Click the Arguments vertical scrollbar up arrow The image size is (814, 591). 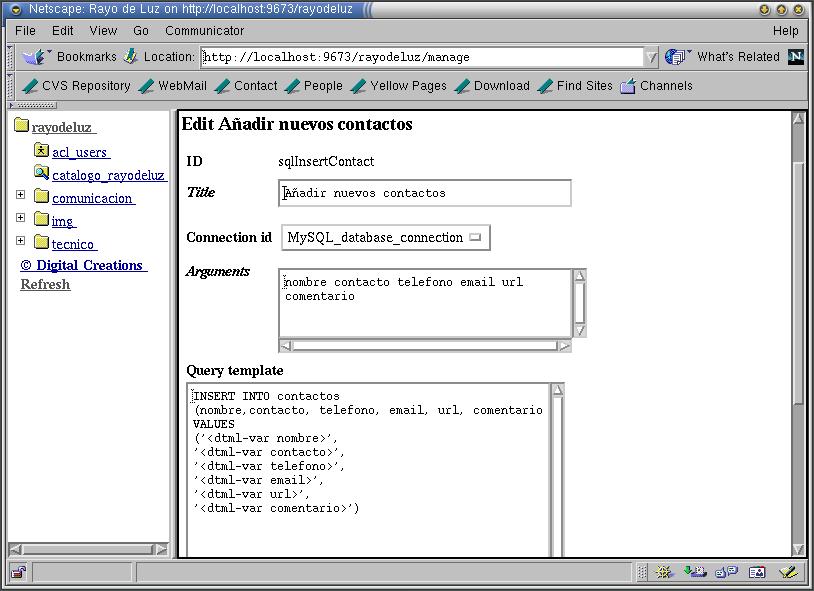click(579, 276)
